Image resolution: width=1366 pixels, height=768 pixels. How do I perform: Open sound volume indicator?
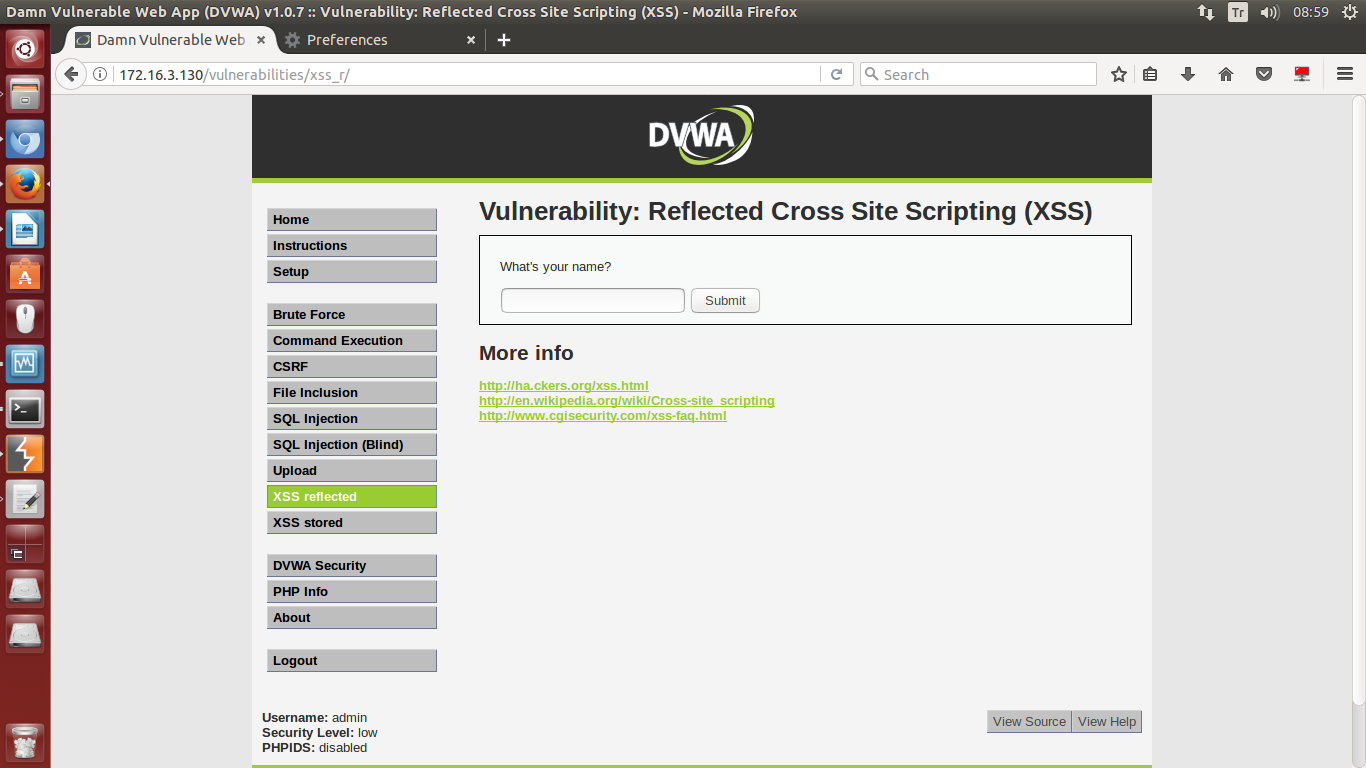click(1270, 12)
